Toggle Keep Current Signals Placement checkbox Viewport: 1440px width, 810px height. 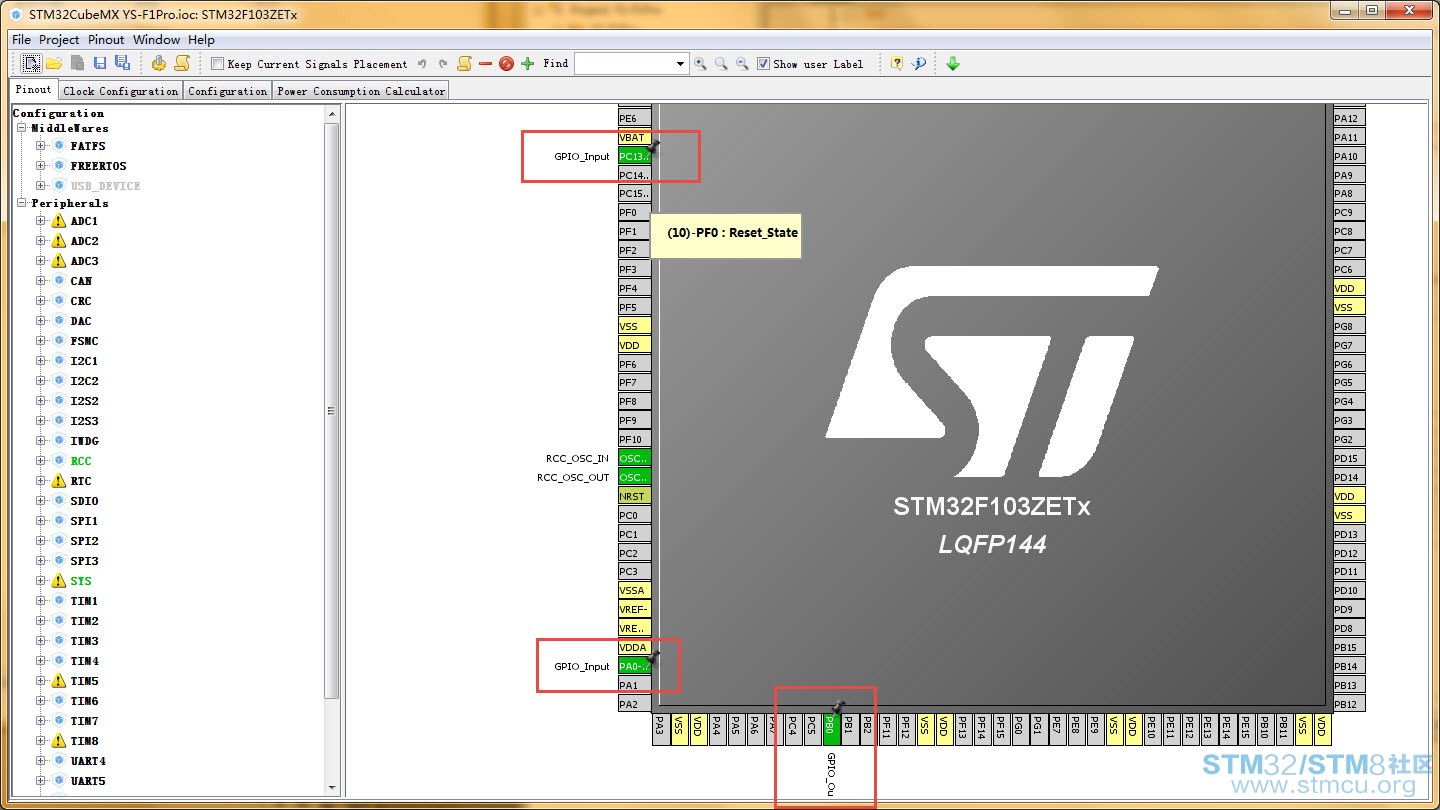coord(218,64)
